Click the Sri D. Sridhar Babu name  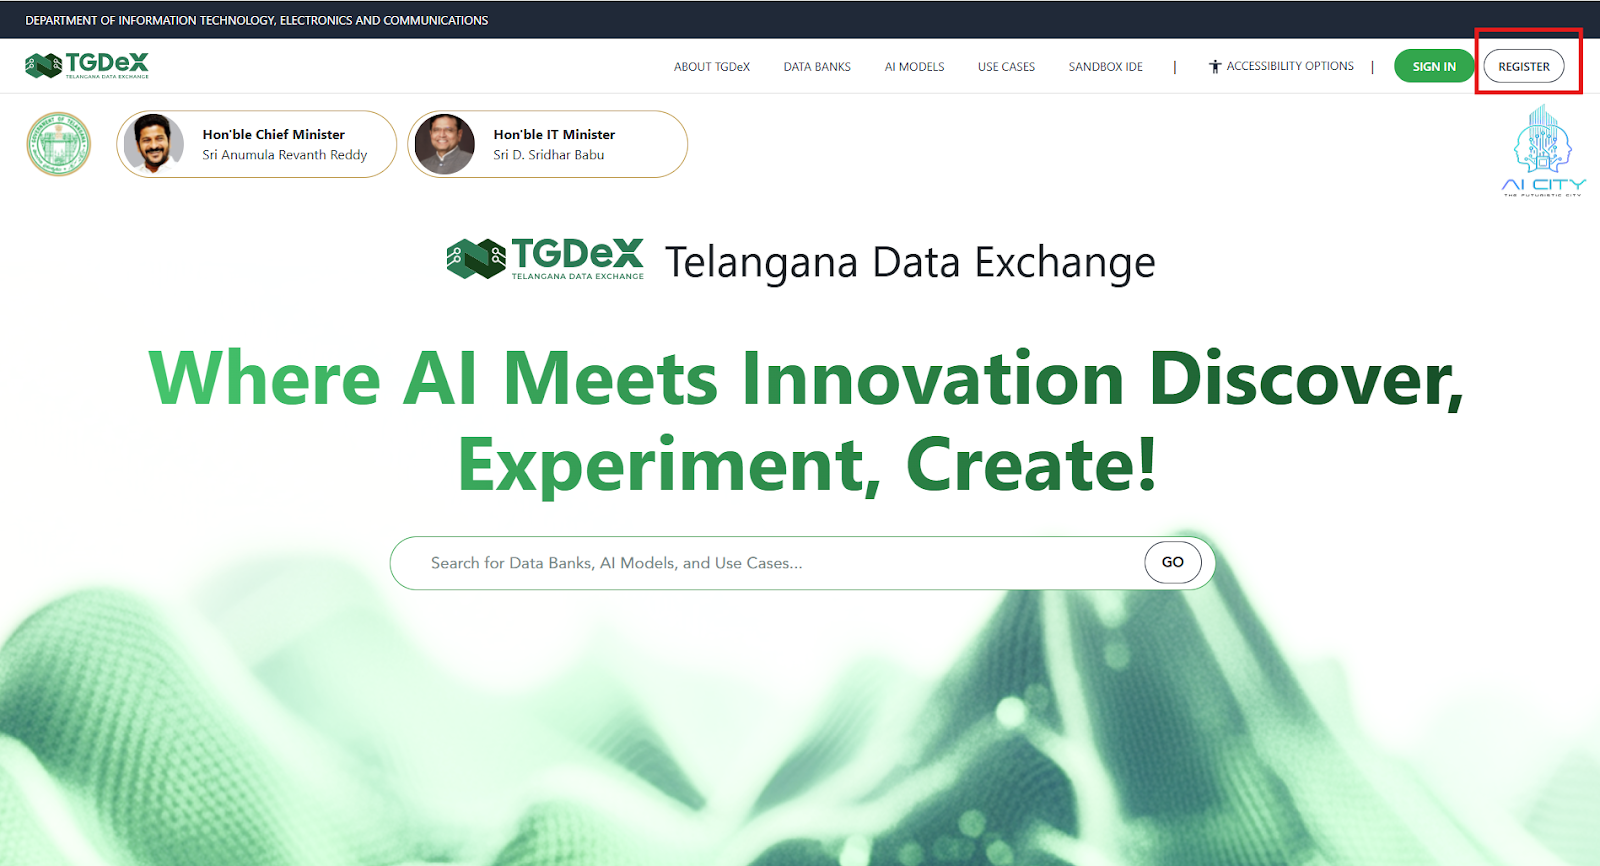548,155
